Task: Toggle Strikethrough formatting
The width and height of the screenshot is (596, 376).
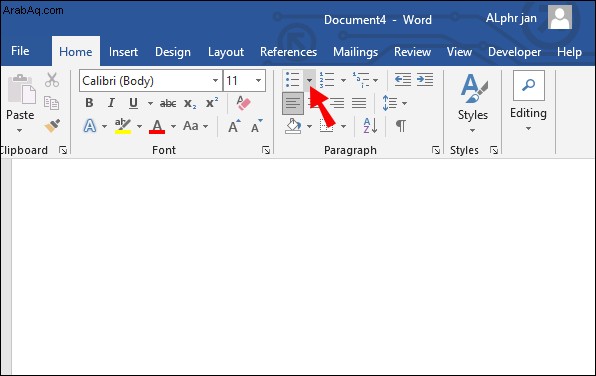Action: pyautogui.click(x=168, y=103)
